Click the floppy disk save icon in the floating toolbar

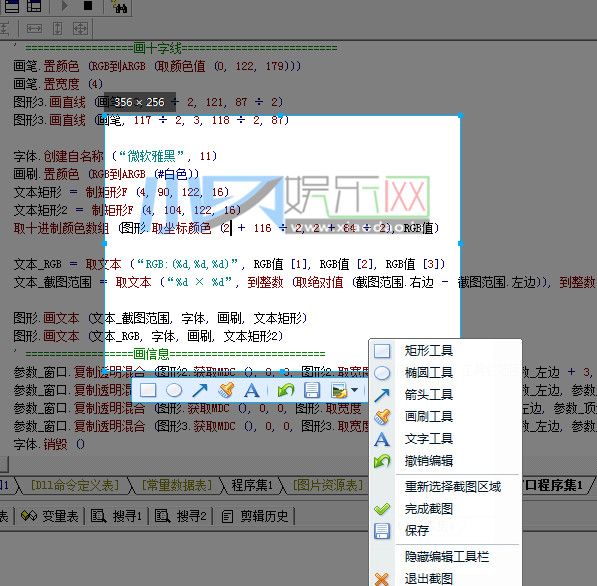pos(311,390)
